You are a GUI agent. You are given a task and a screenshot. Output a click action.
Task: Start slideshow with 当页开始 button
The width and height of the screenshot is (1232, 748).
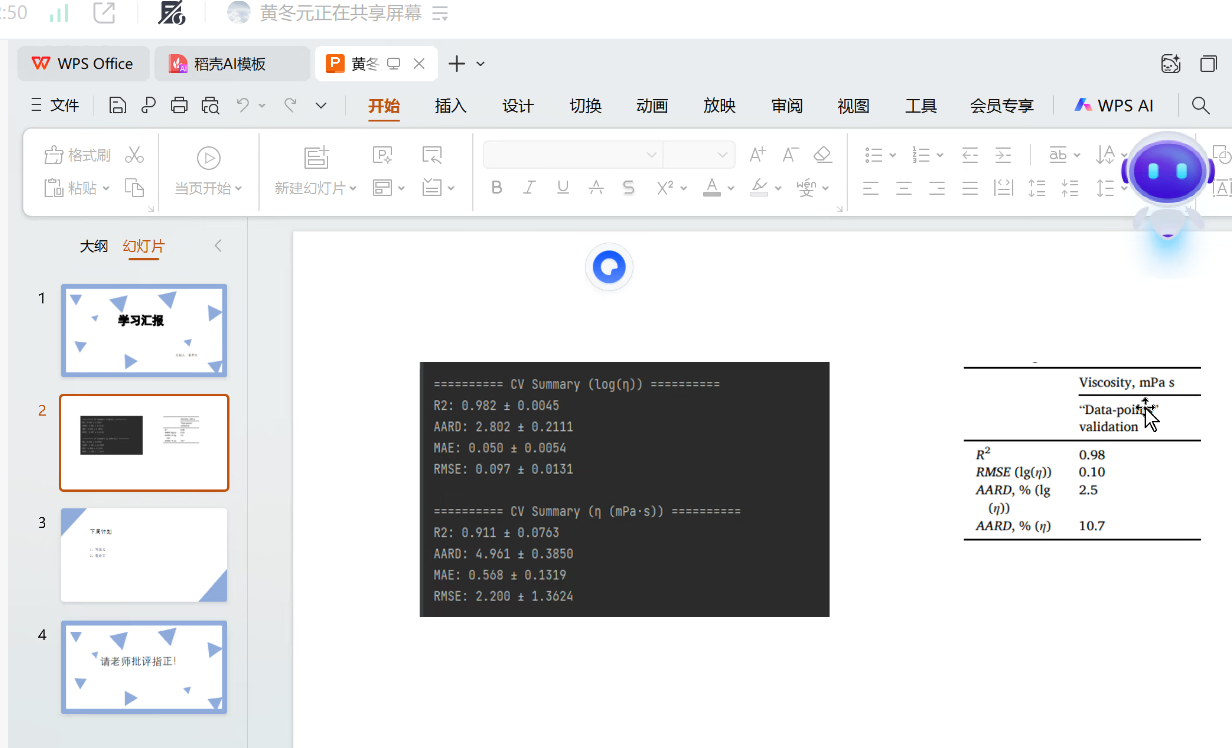point(208,188)
